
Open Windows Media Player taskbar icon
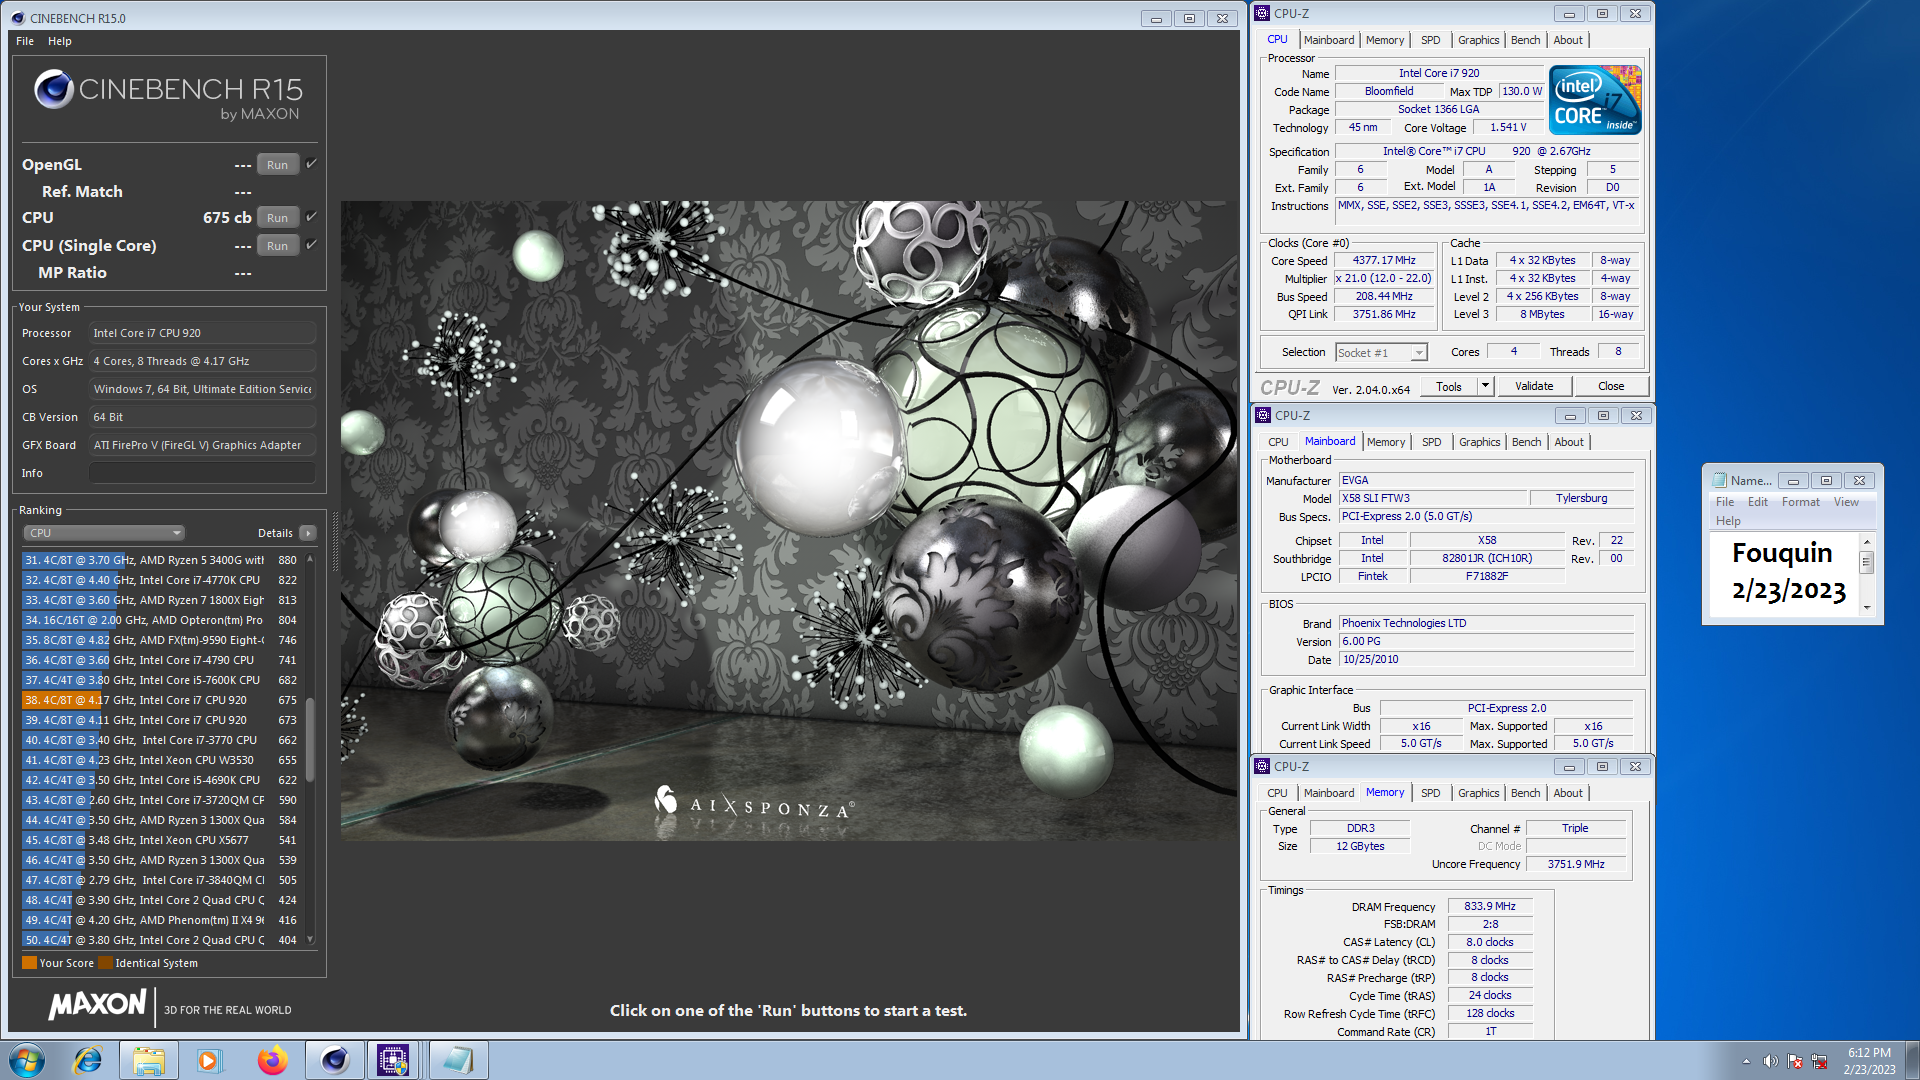[x=209, y=1060]
